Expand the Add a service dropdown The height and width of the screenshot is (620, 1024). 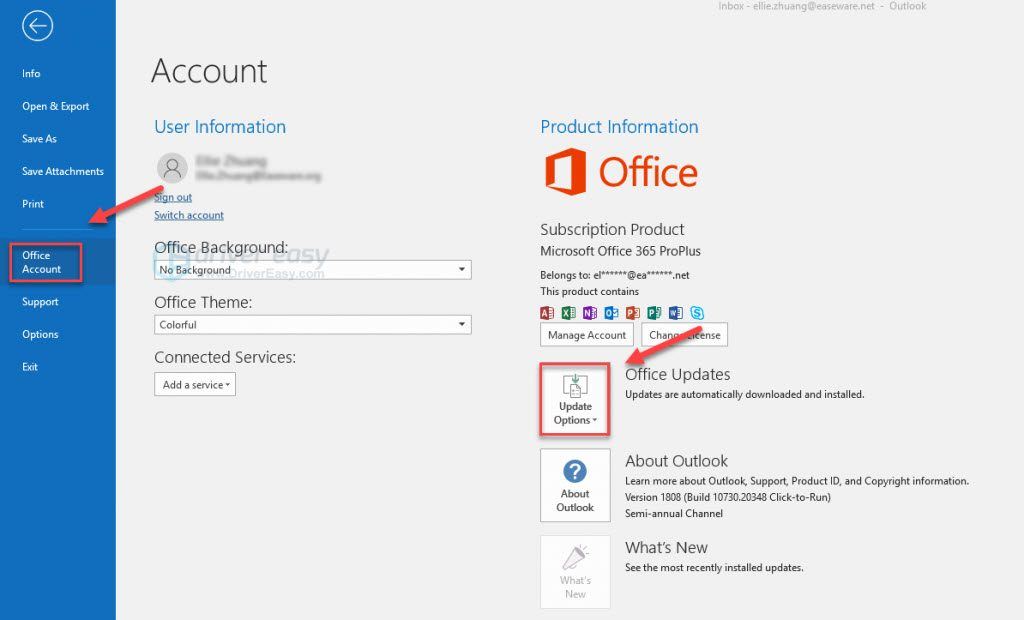tap(195, 385)
